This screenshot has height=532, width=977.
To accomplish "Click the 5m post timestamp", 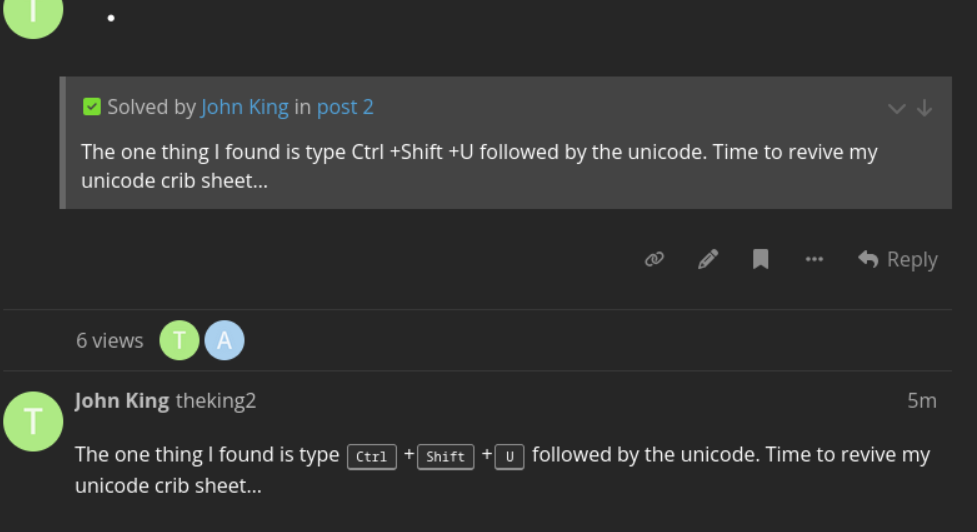I will click(x=921, y=401).
